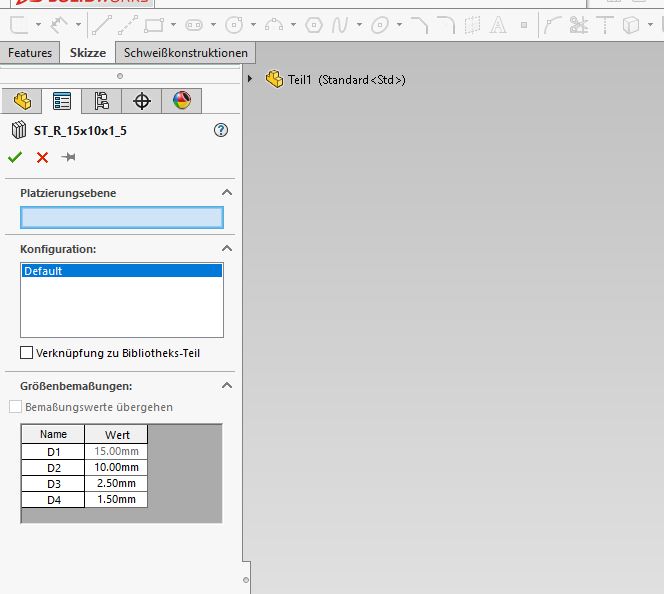
Task: Select the solid Line tool
Action: 102,25
